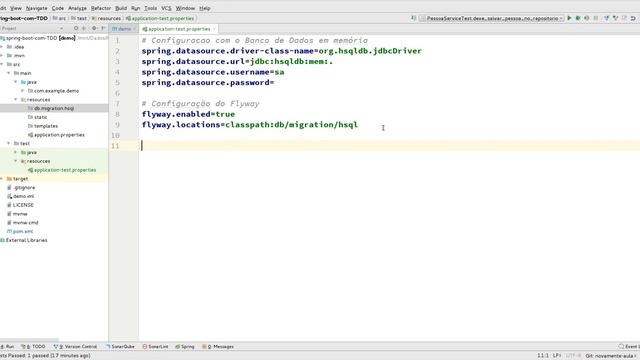640x360 pixels.
Task: Open the Code menu
Action: tap(58, 8)
